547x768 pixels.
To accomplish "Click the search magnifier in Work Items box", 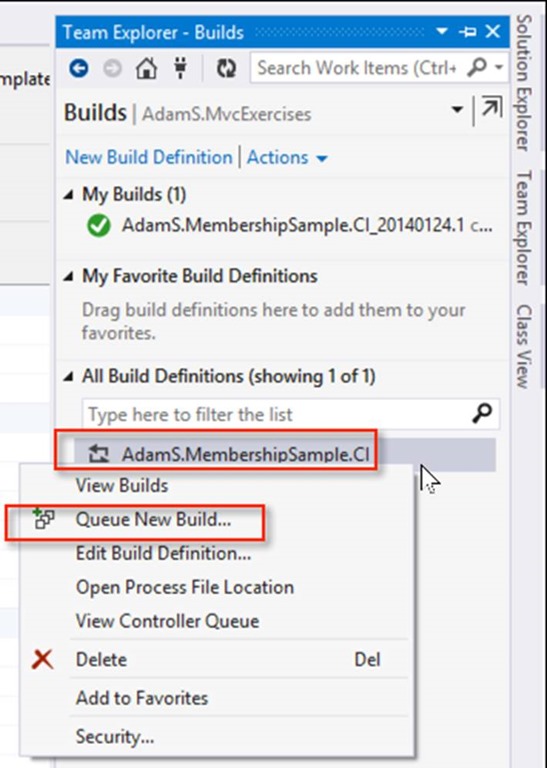I will (476, 67).
